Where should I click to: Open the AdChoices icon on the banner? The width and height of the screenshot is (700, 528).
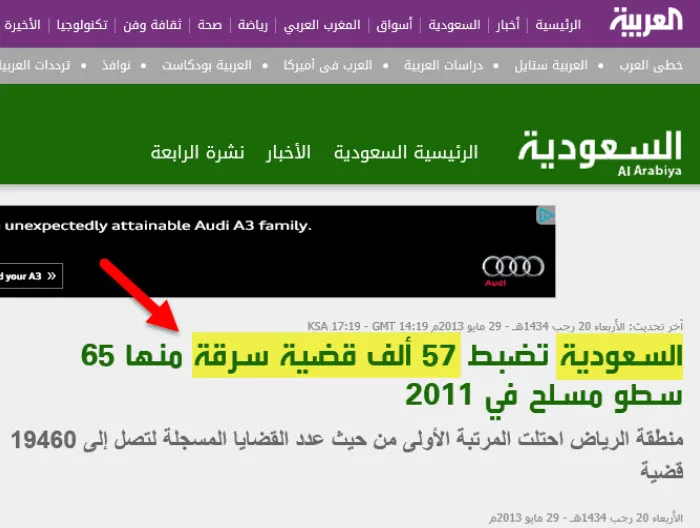[546, 215]
